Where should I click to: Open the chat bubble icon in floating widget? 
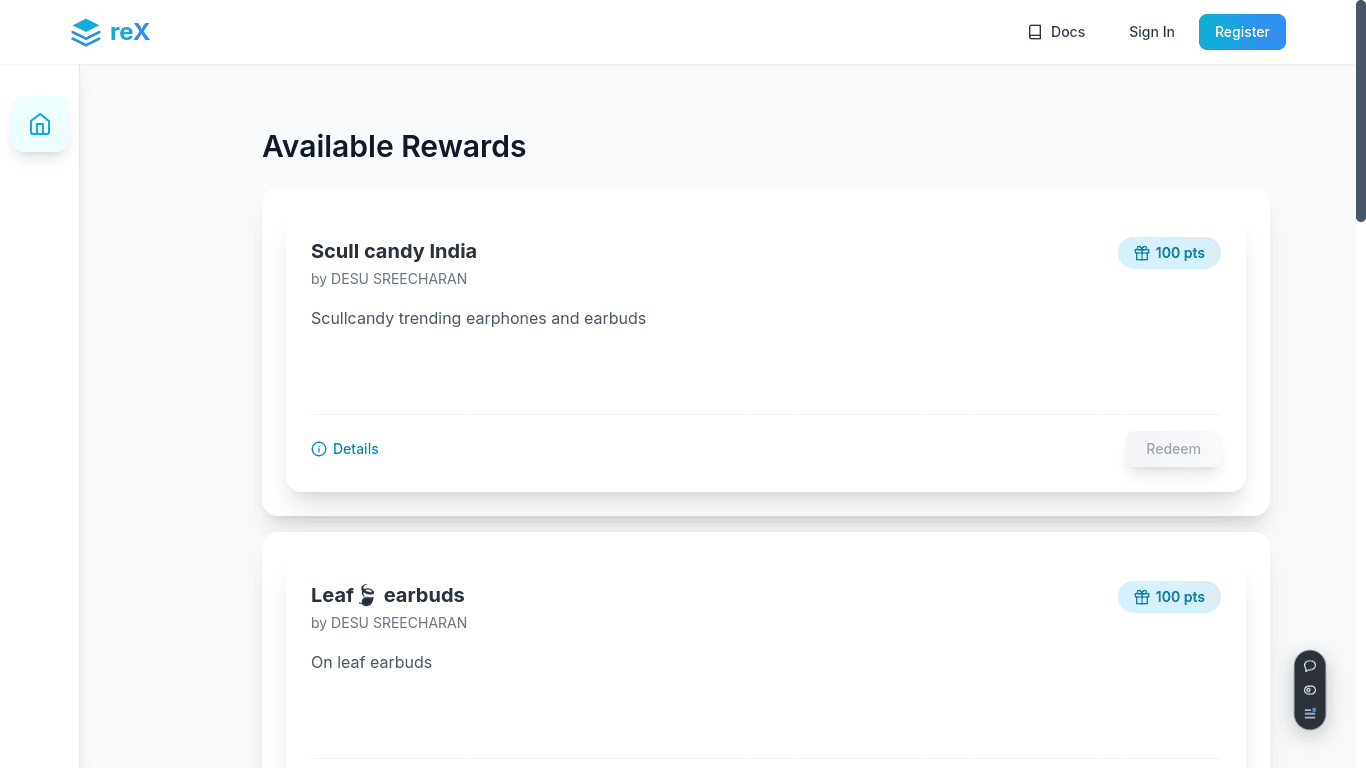tap(1310, 666)
